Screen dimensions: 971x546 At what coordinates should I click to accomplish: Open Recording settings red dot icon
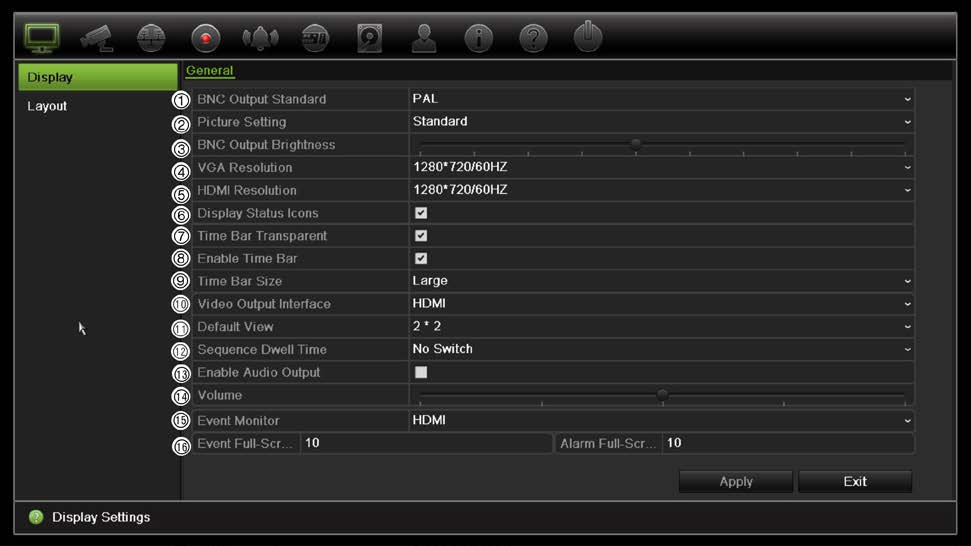point(206,38)
